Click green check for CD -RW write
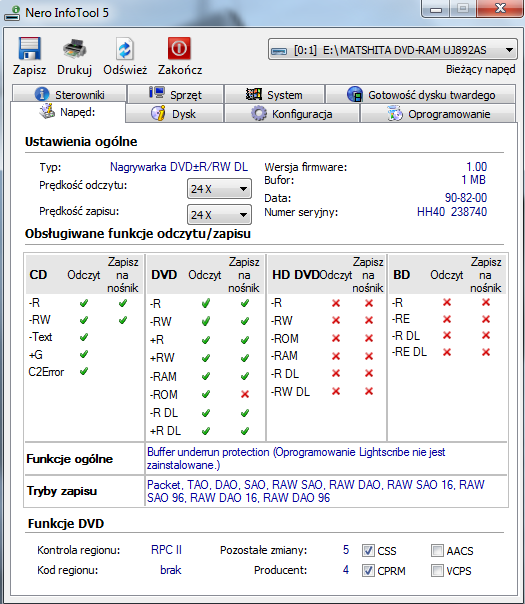Image resolution: width=525 pixels, height=604 pixels. pos(122,320)
